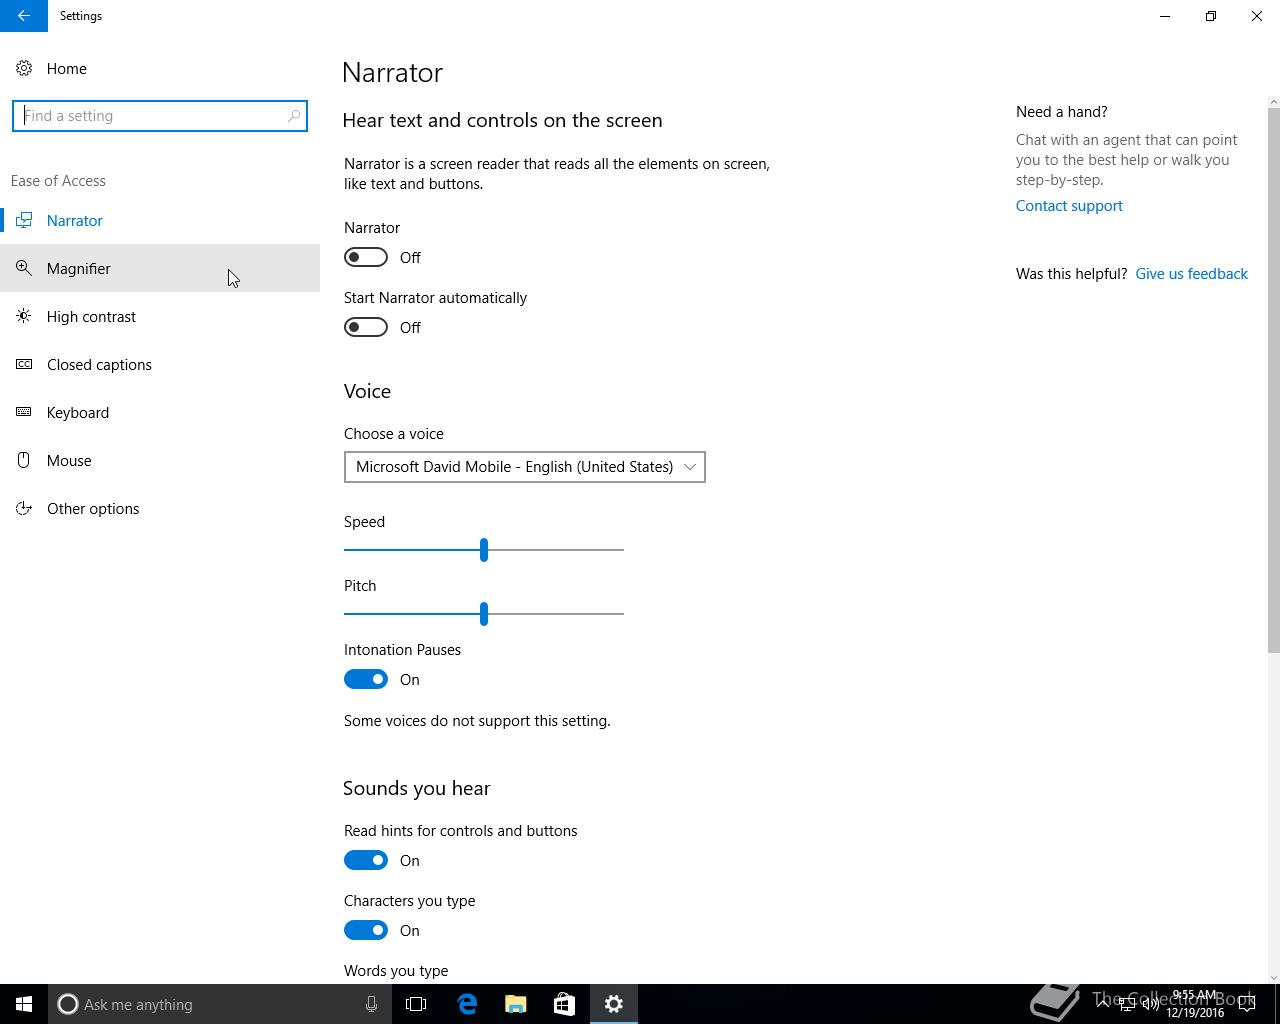This screenshot has height=1024, width=1280.
Task: Click the Speed slider thumb
Action: [x=484, y=550]
